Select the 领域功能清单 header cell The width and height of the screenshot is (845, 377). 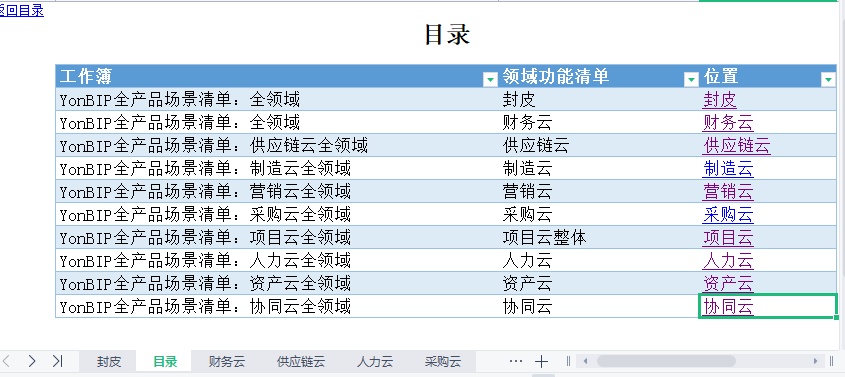pos(599,76)
